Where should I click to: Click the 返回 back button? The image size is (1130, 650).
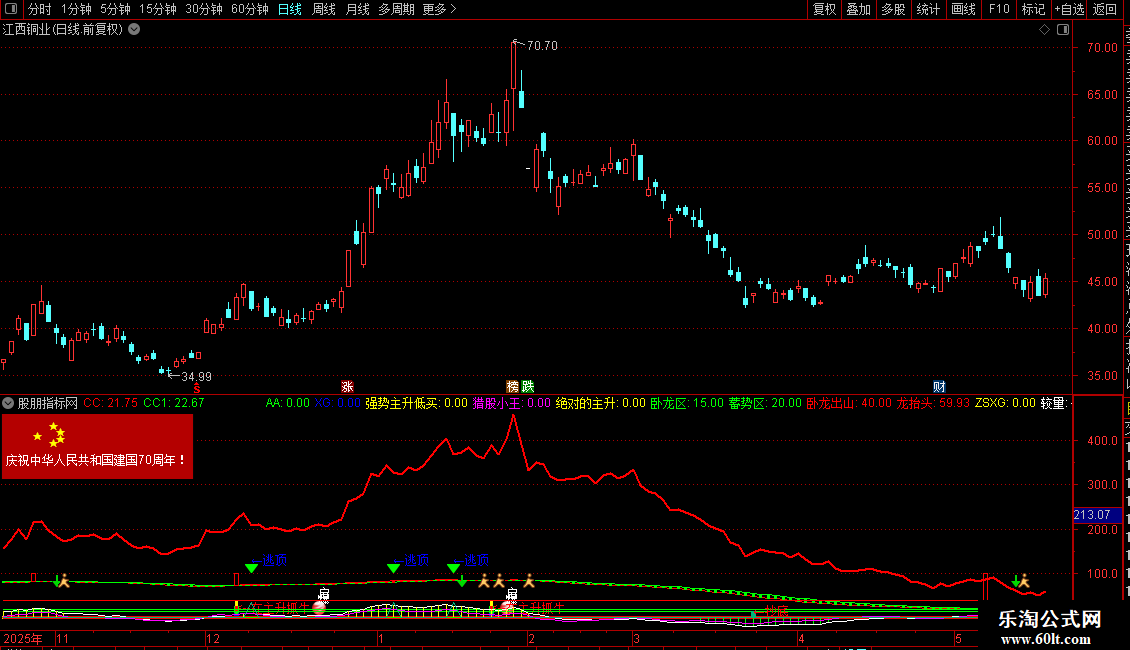click(x=1105, y=9)
